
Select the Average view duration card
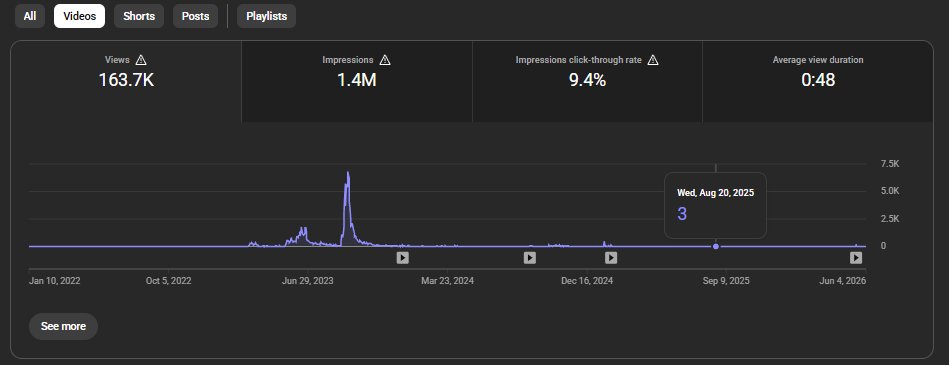[x=818, y=82]
